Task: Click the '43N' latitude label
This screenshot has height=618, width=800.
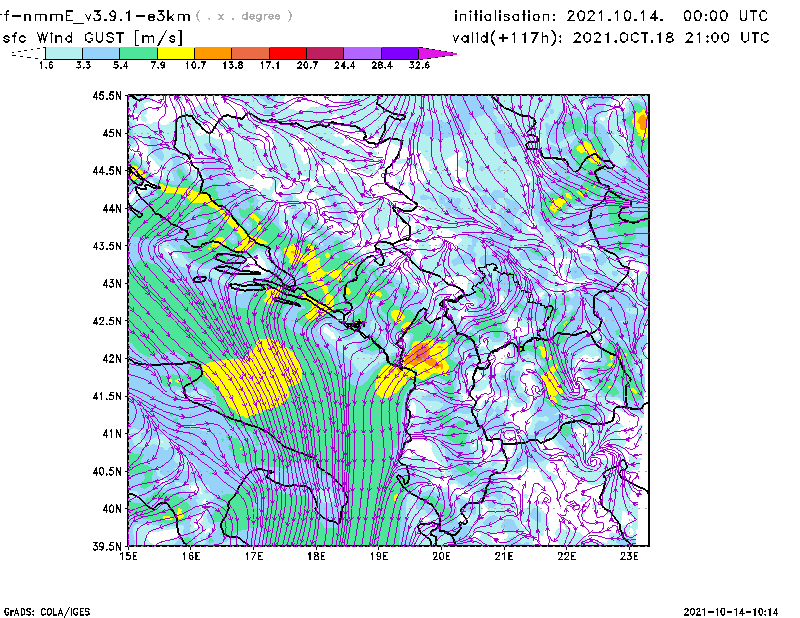Action: (112, 283)
